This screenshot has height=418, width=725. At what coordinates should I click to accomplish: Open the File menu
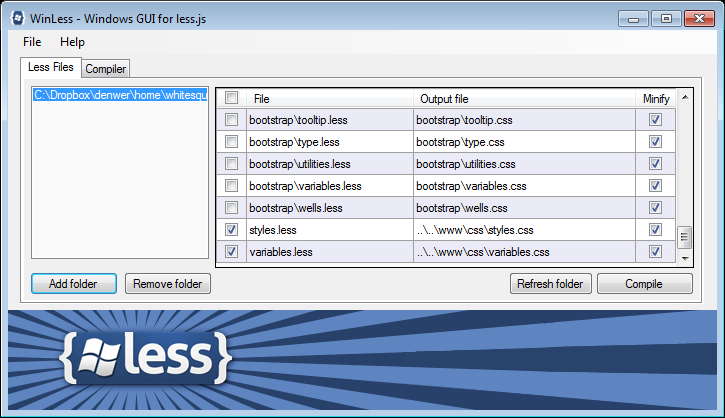click(x=32, y=42)
